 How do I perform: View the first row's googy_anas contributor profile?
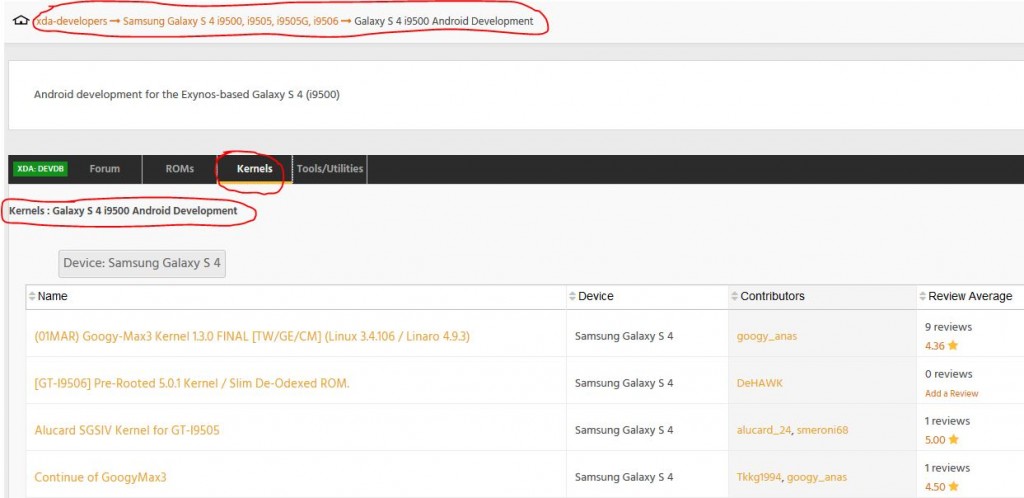coord(767,337)
